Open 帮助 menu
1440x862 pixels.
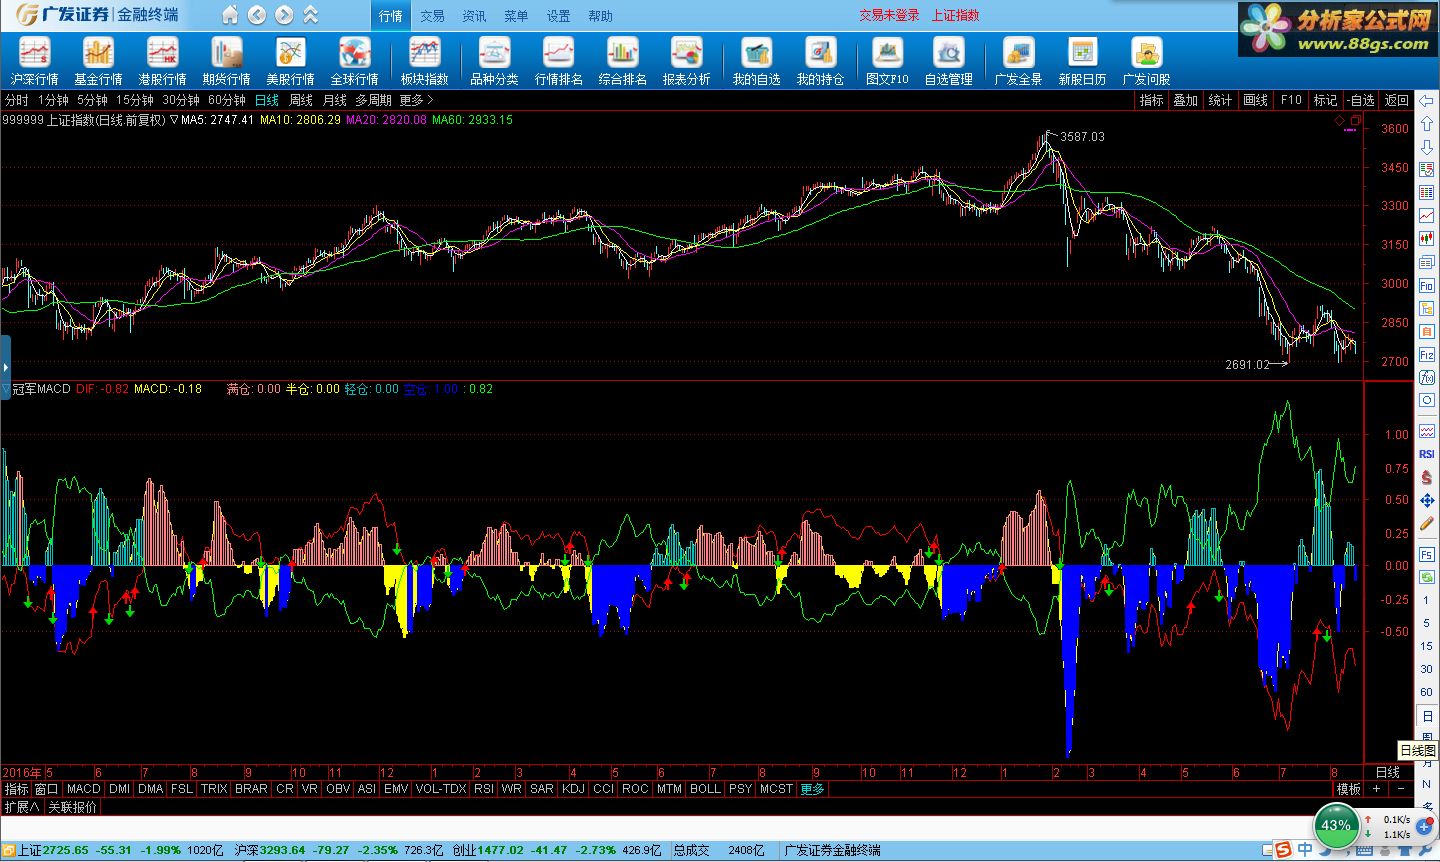coord(600,16)
